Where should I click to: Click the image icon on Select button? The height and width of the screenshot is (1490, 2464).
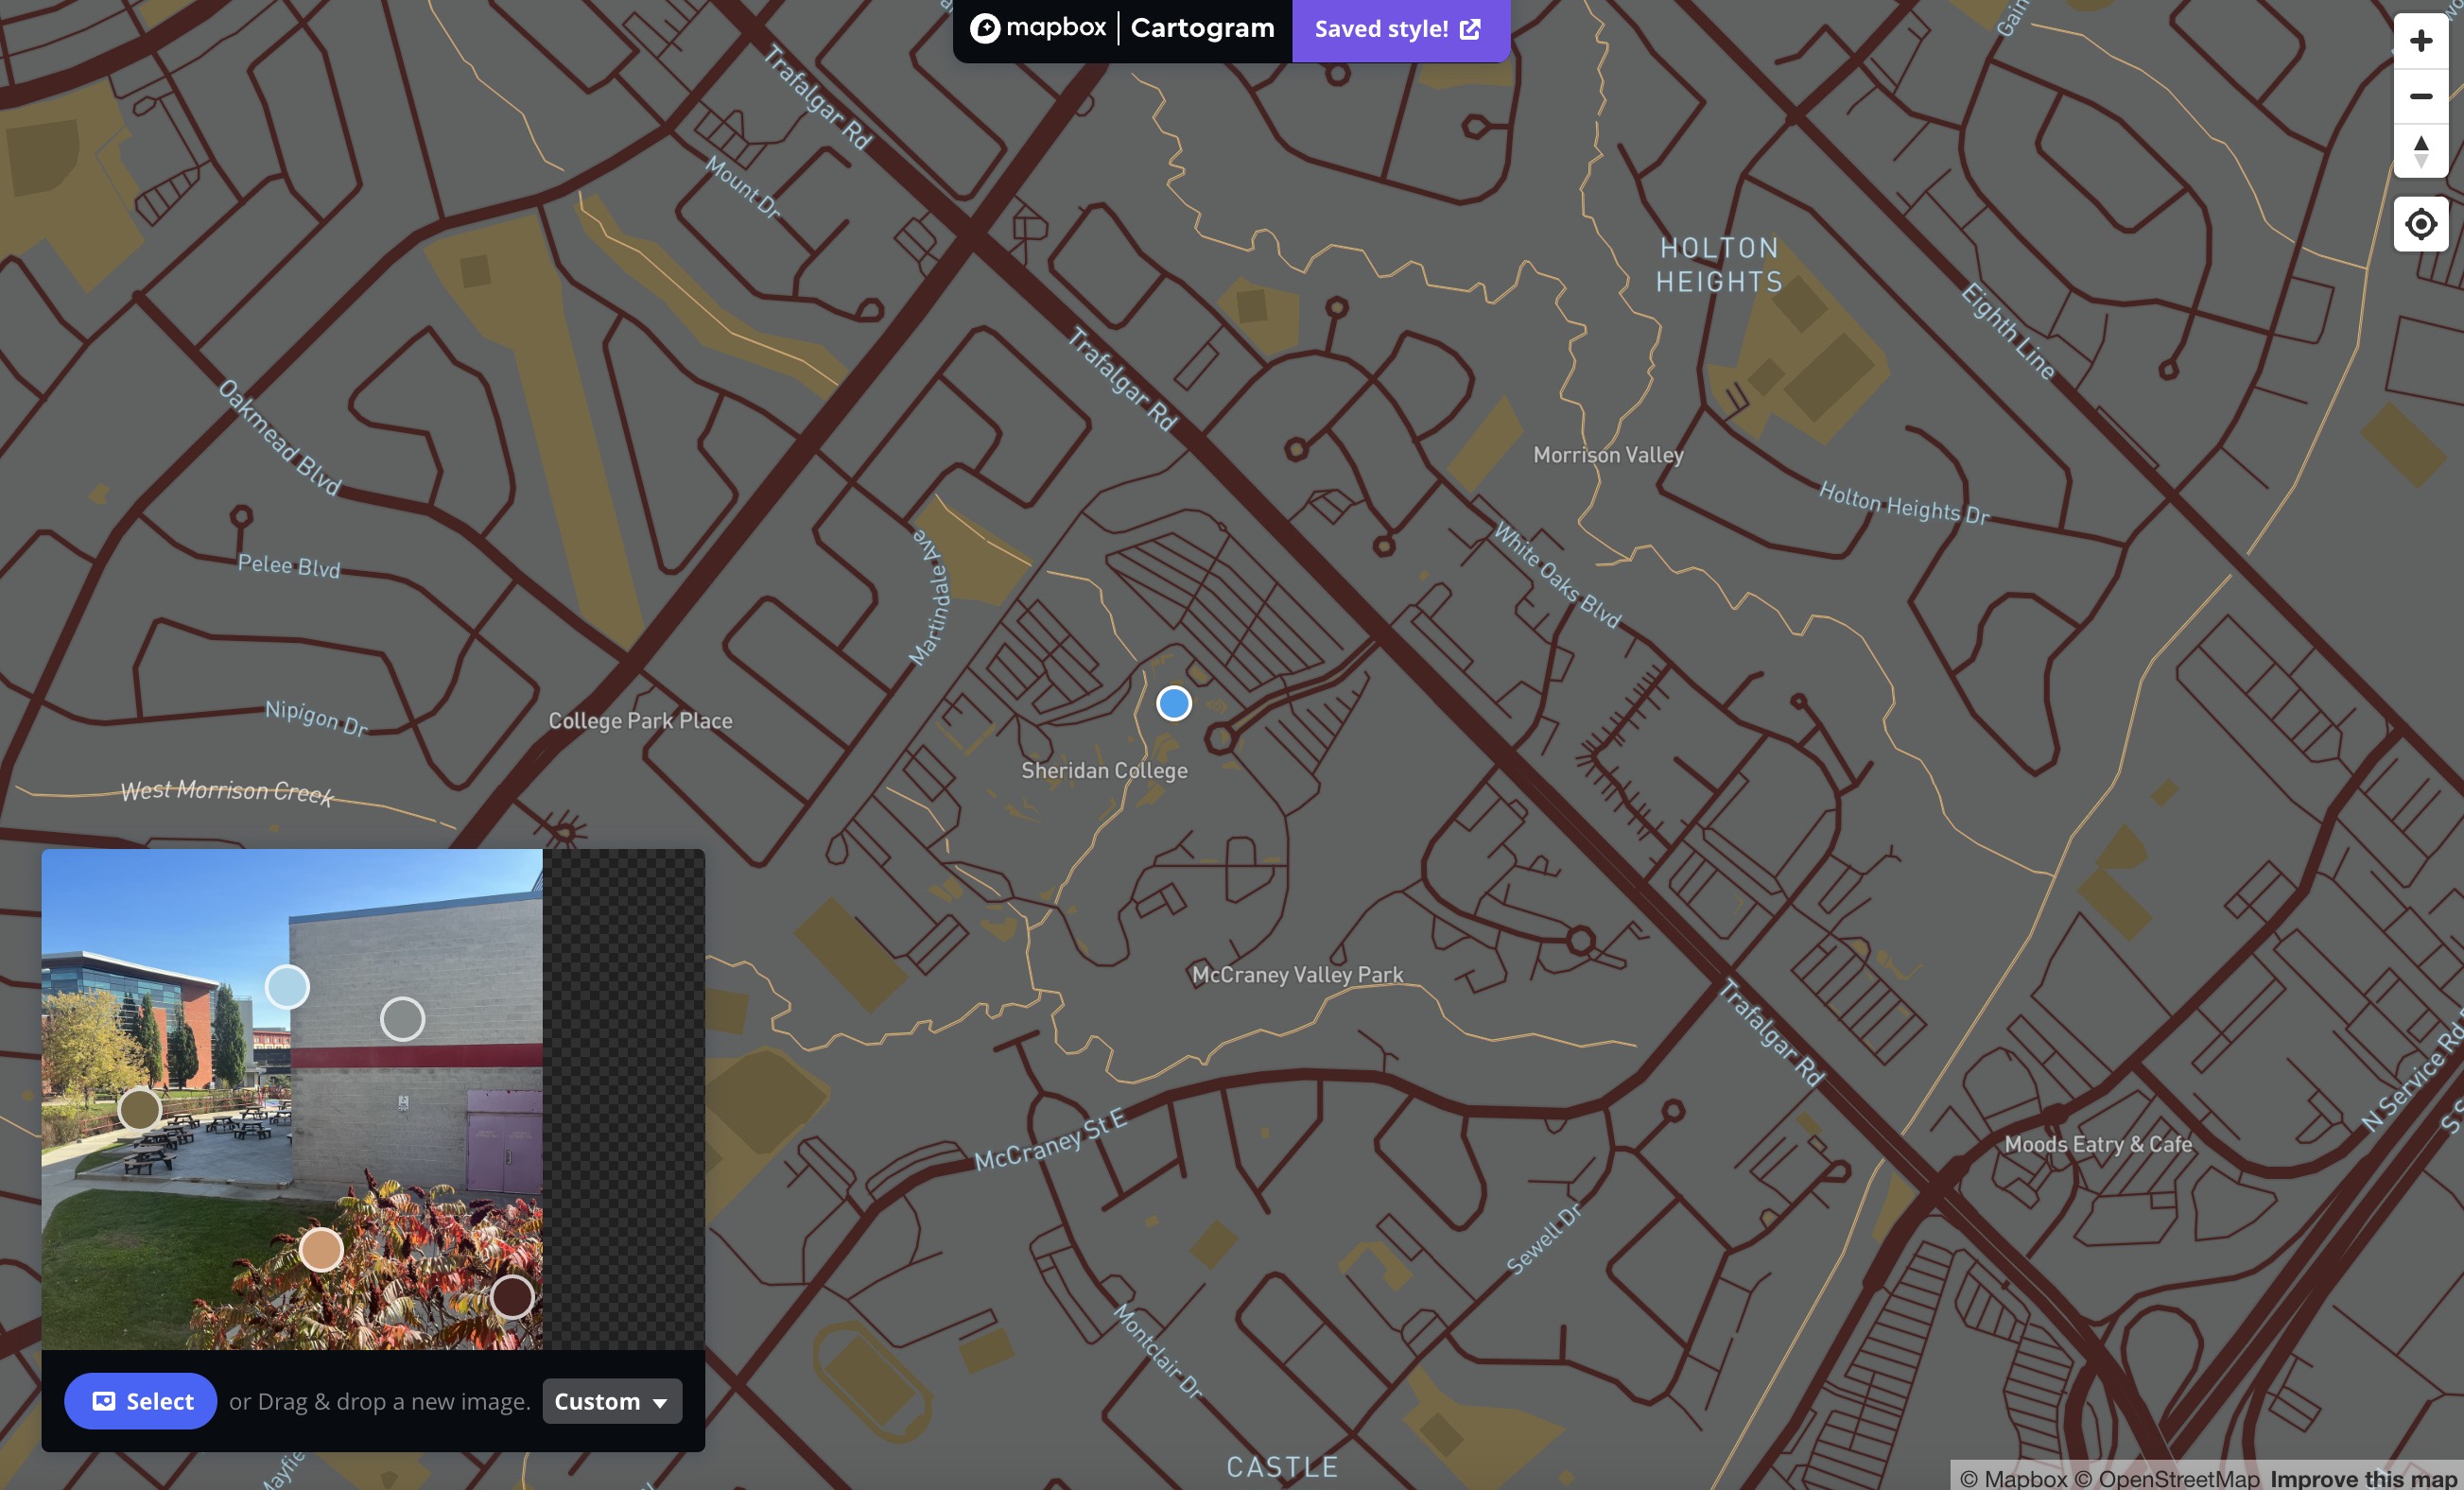(x=104, y=1401)
